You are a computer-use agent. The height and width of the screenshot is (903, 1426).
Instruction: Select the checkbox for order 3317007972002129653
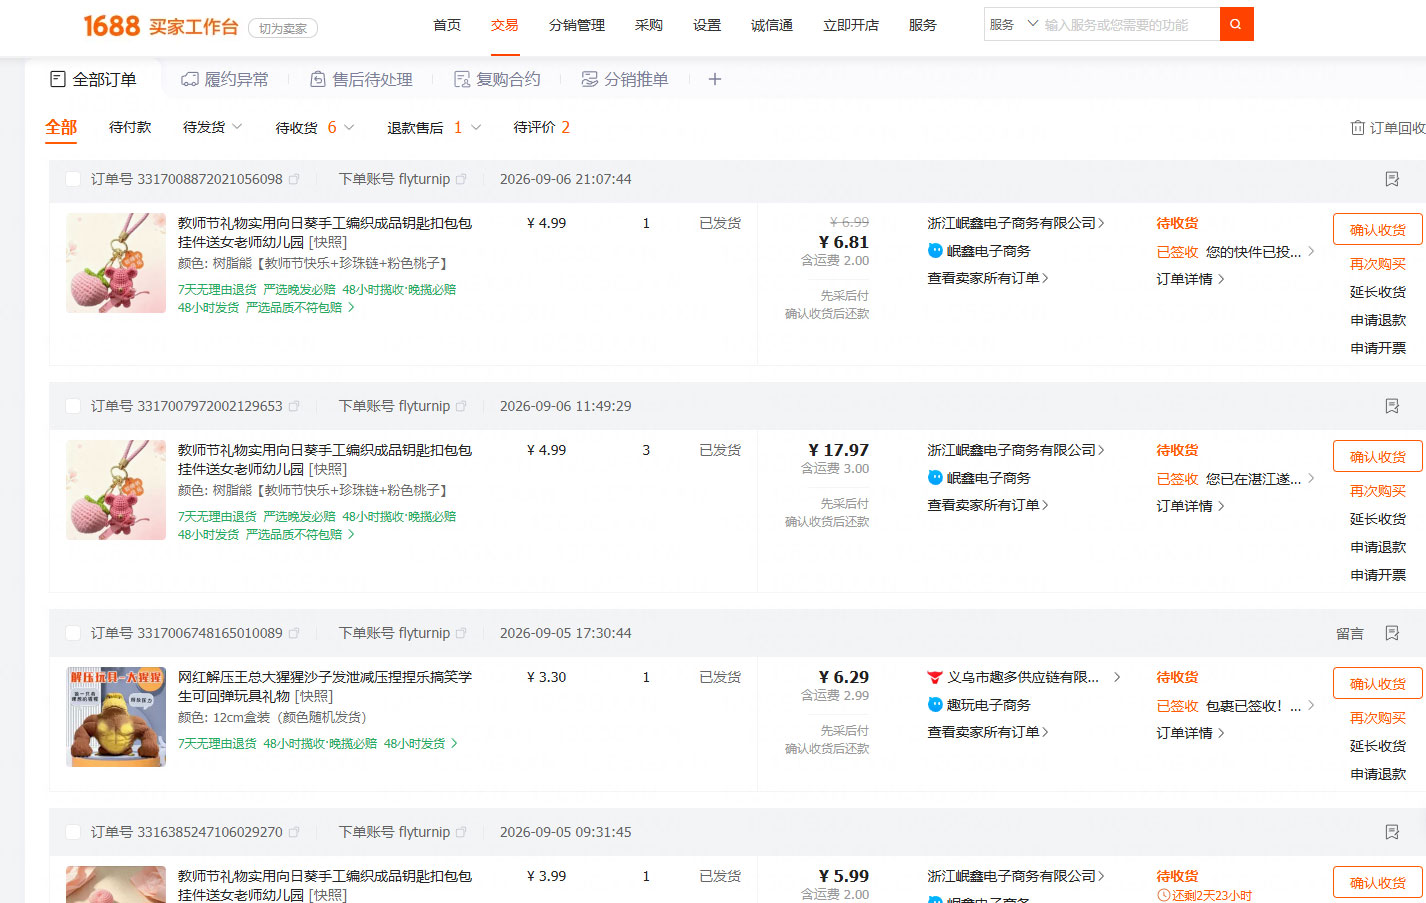tap(72, 406)
